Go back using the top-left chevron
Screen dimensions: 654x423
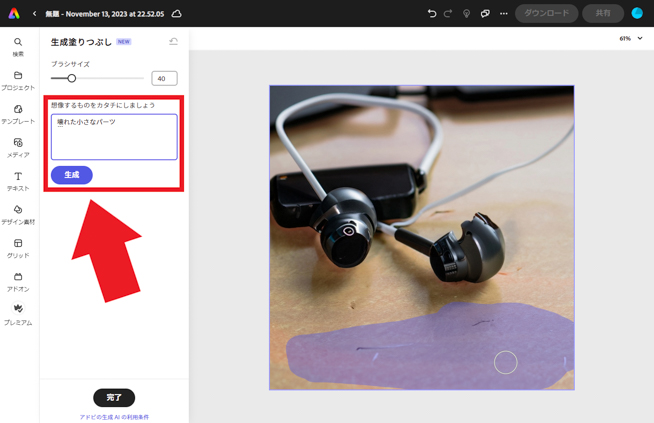pos(34,14)
